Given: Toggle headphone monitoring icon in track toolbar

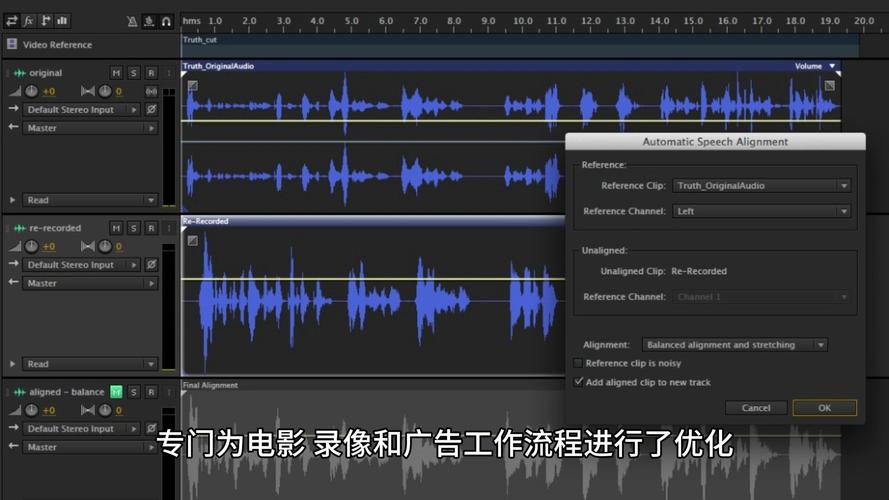Looking at the screenshot, I should tap(166, 21).
